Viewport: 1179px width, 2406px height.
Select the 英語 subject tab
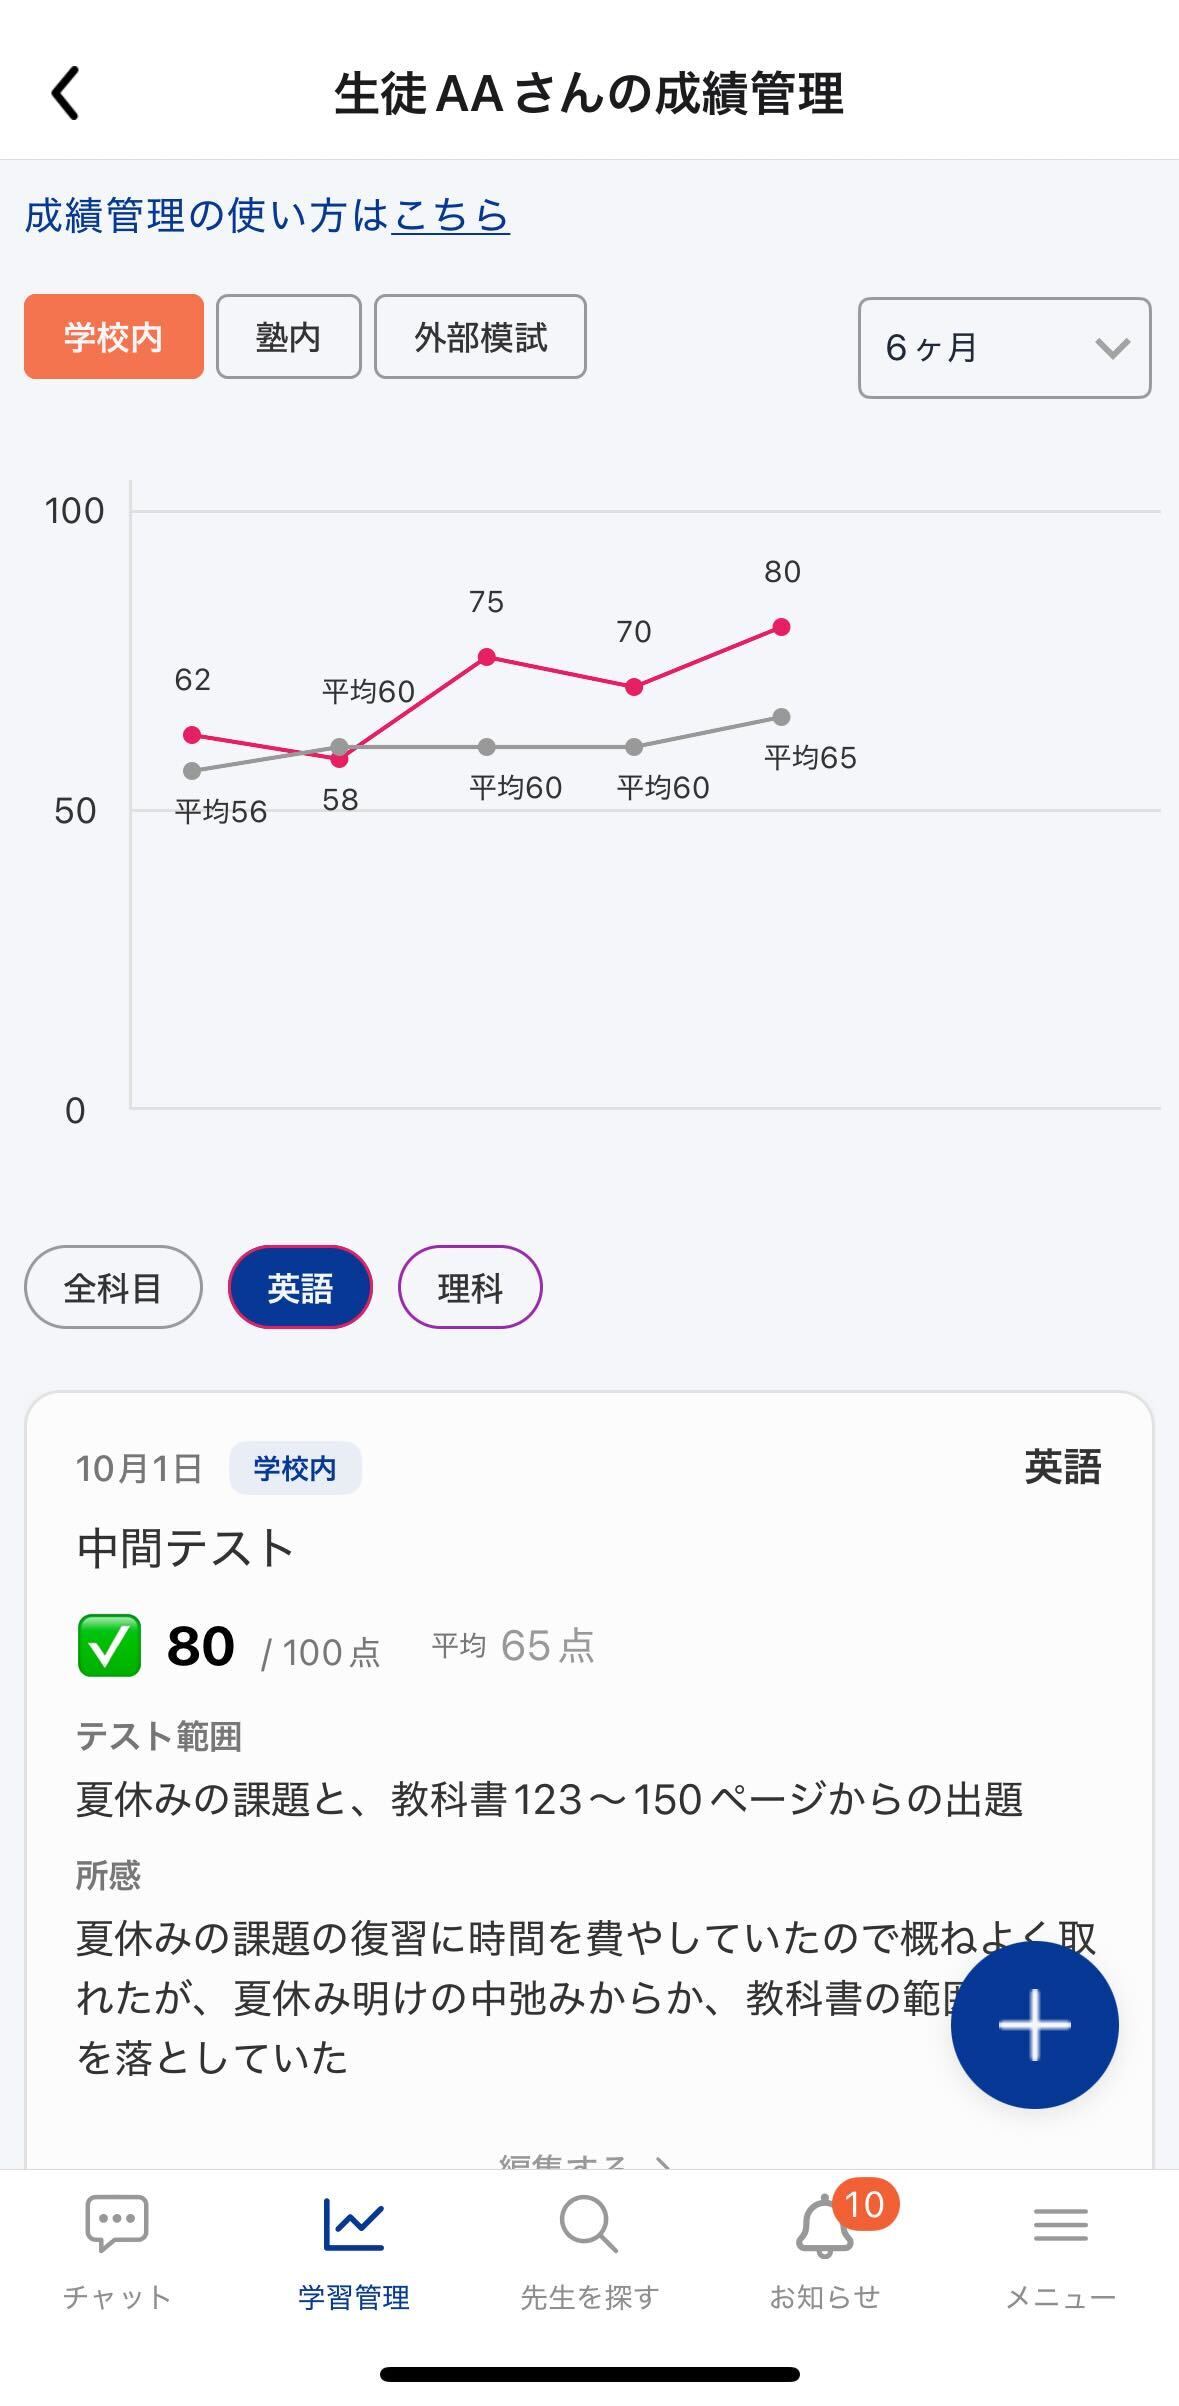point(300,1287)
